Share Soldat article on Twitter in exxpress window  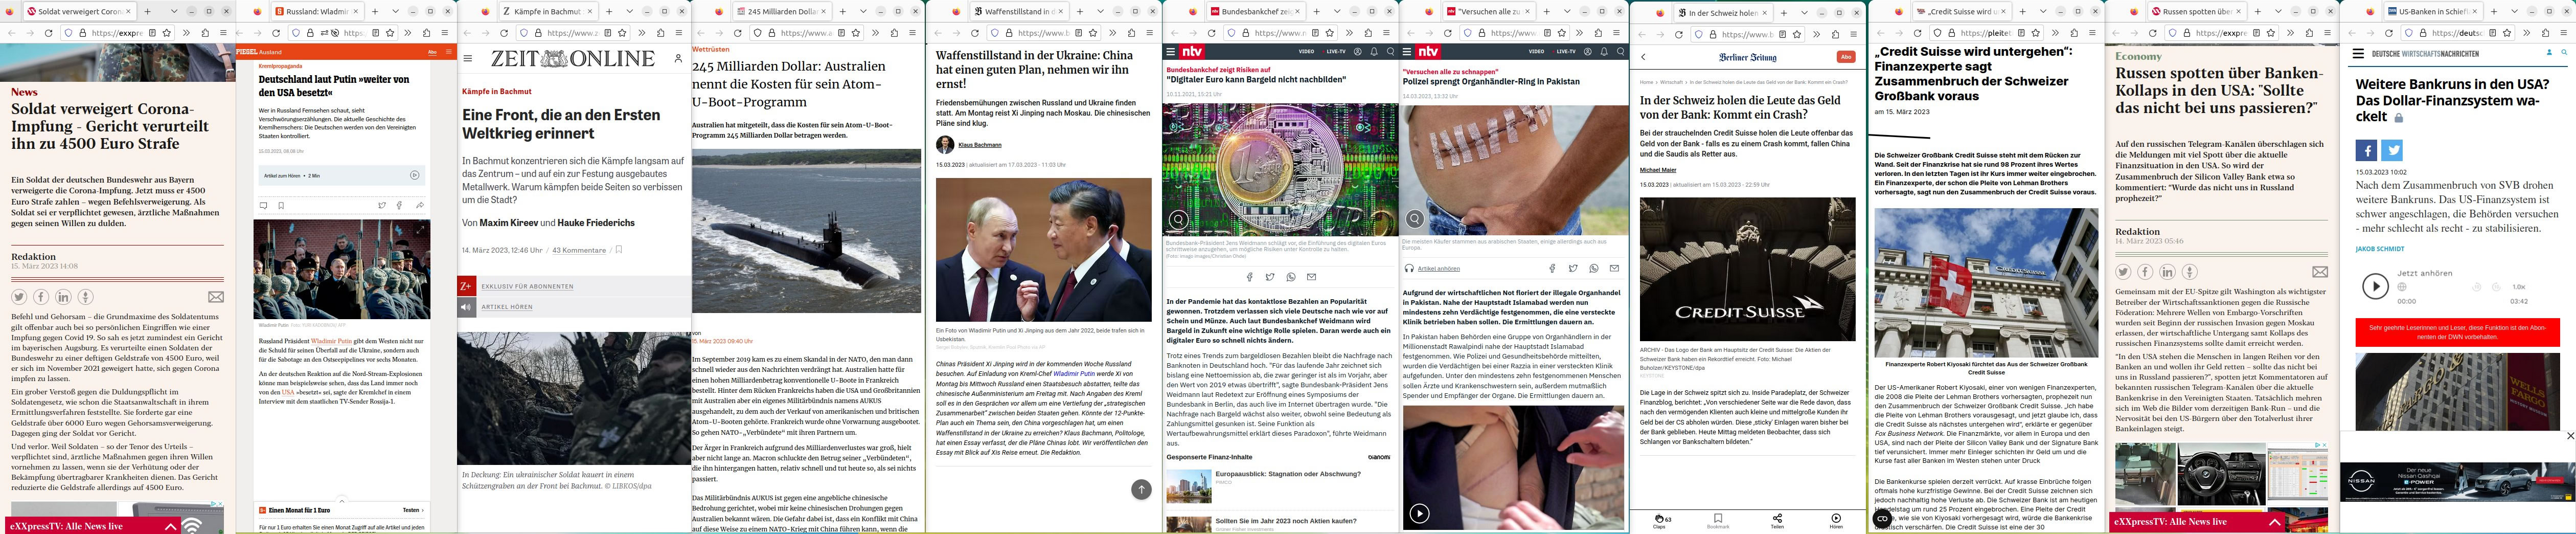click(19, 297)
